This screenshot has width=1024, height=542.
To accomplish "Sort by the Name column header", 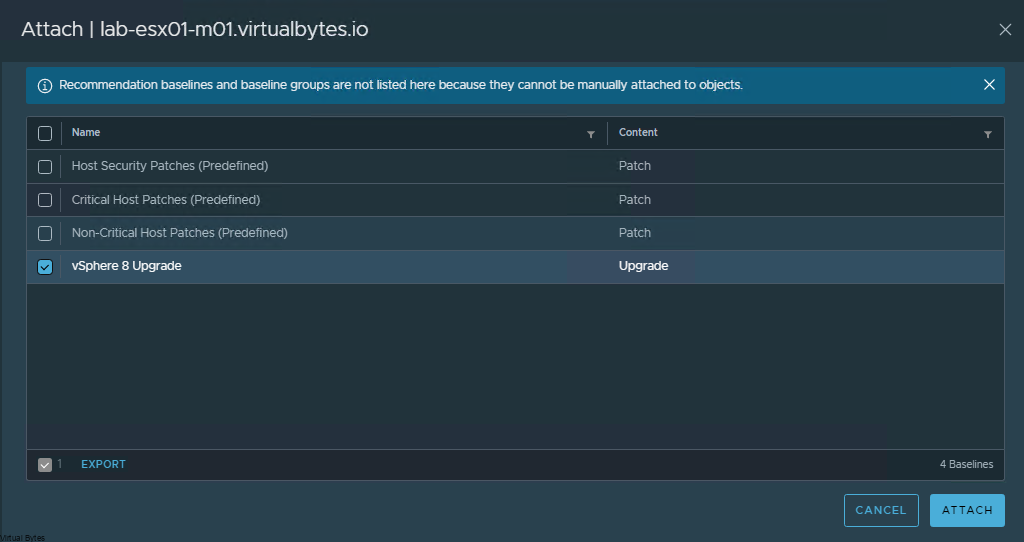I will 86,133.
